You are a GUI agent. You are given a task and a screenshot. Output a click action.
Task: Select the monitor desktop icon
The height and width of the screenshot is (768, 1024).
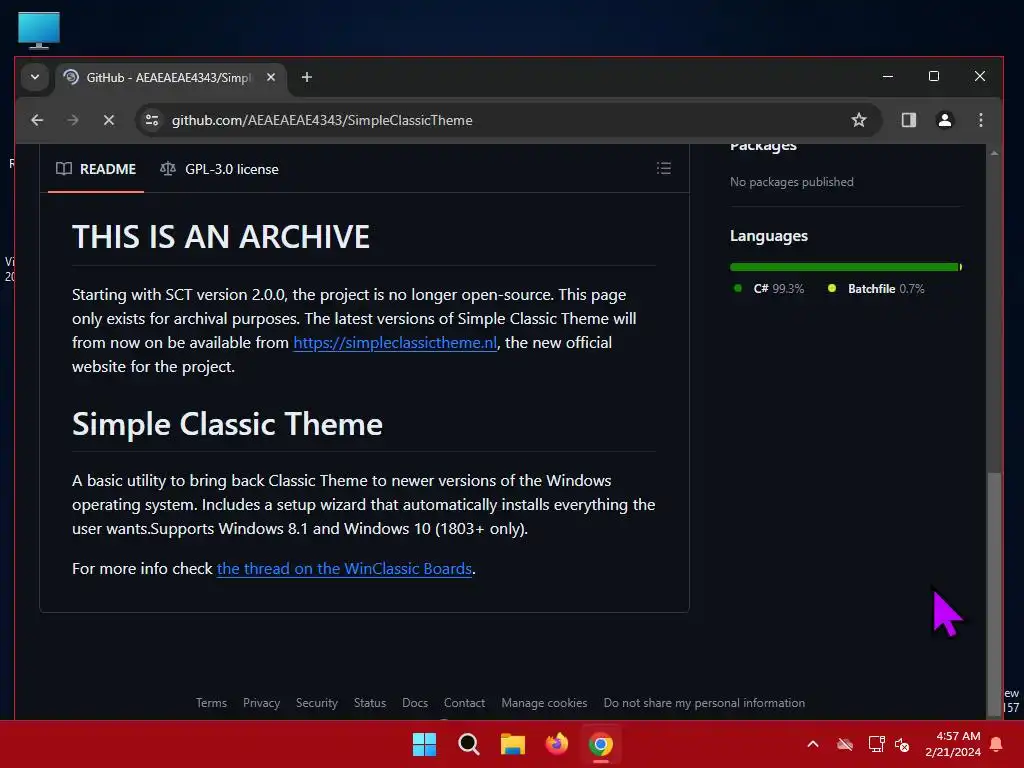(x=39, y=30)
